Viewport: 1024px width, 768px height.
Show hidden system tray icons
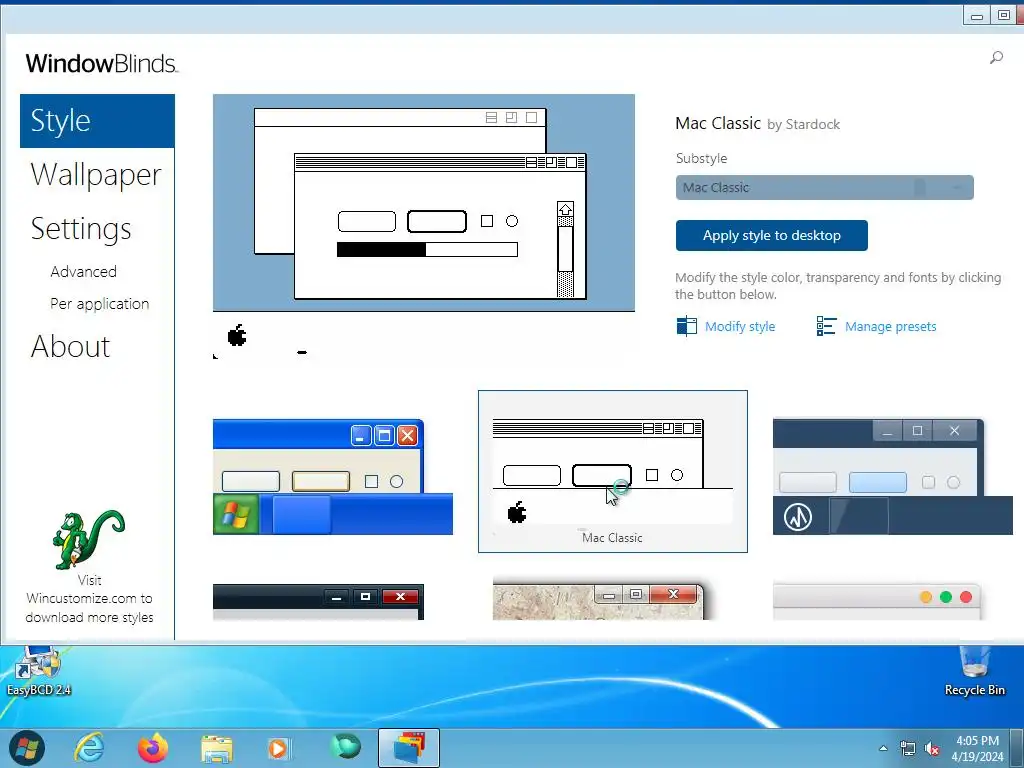click(883, 748)
